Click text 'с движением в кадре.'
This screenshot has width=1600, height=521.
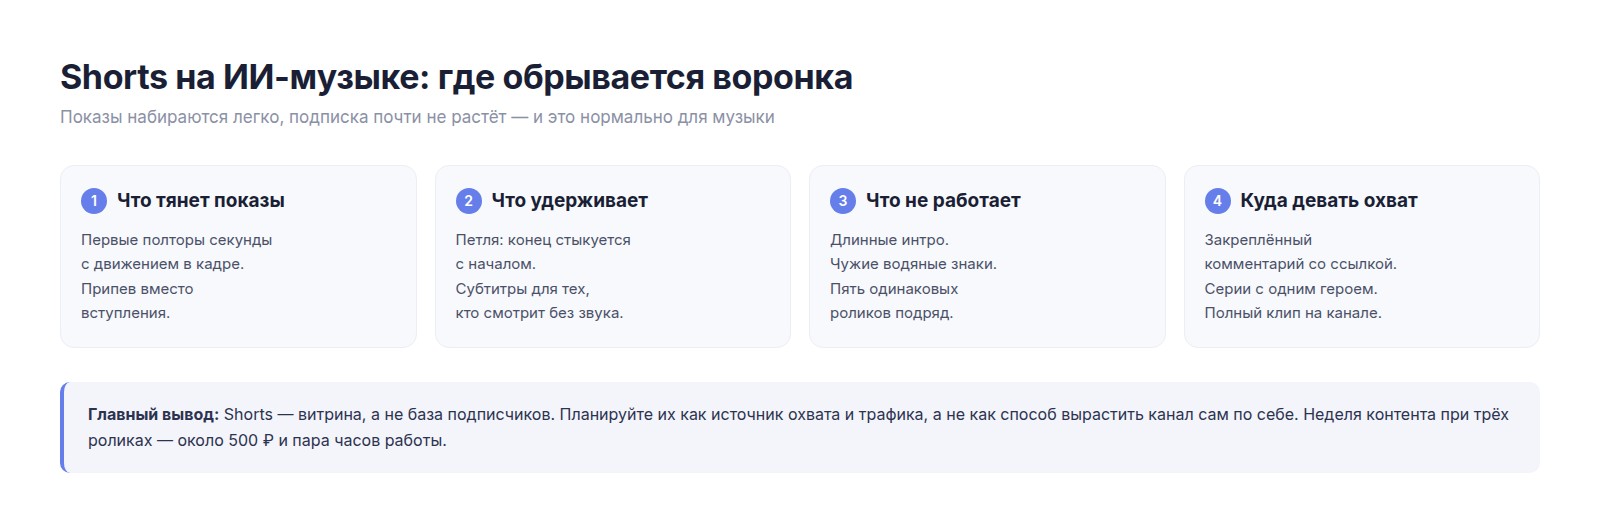pyautogui.click(x=163, y=264)
